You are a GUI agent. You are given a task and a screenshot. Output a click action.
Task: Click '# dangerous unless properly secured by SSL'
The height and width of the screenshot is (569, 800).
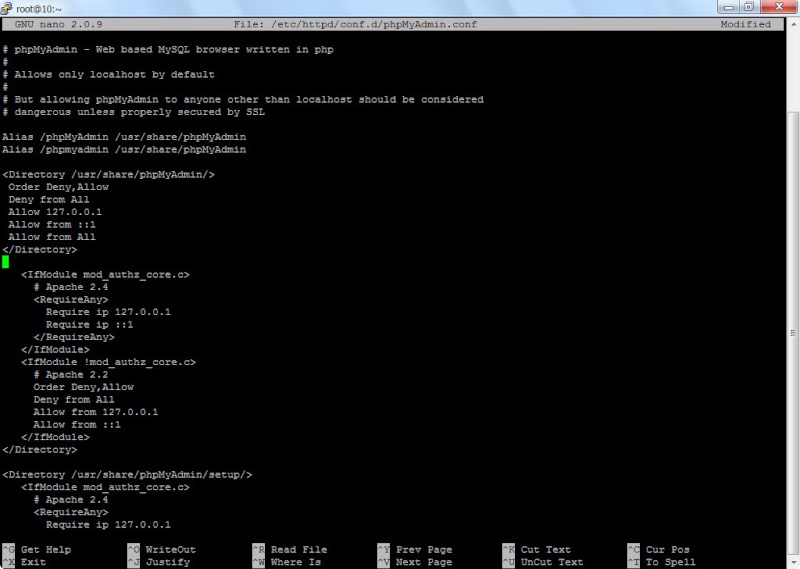[x=134, y=112]
